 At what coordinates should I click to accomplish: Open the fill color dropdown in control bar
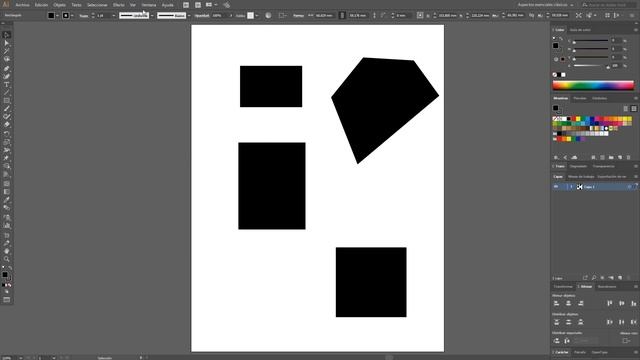pyautogui.click(x=57, y=16)
